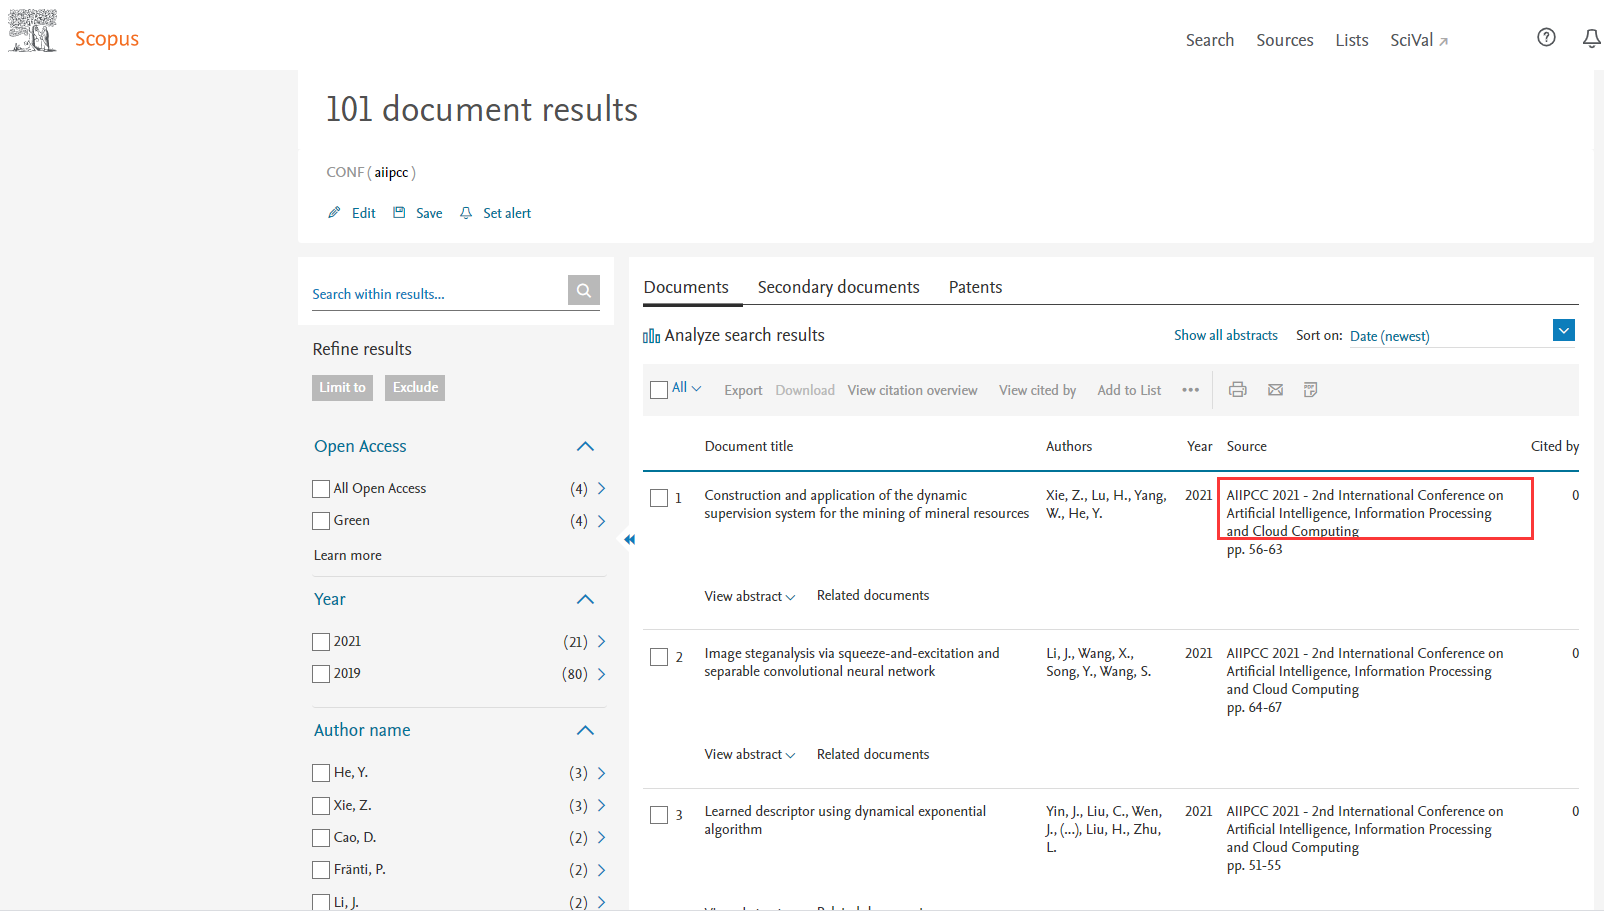Open Analyze search results
Image resolution: width=1604 pixels, height=915 pixels.
point(734,336)
